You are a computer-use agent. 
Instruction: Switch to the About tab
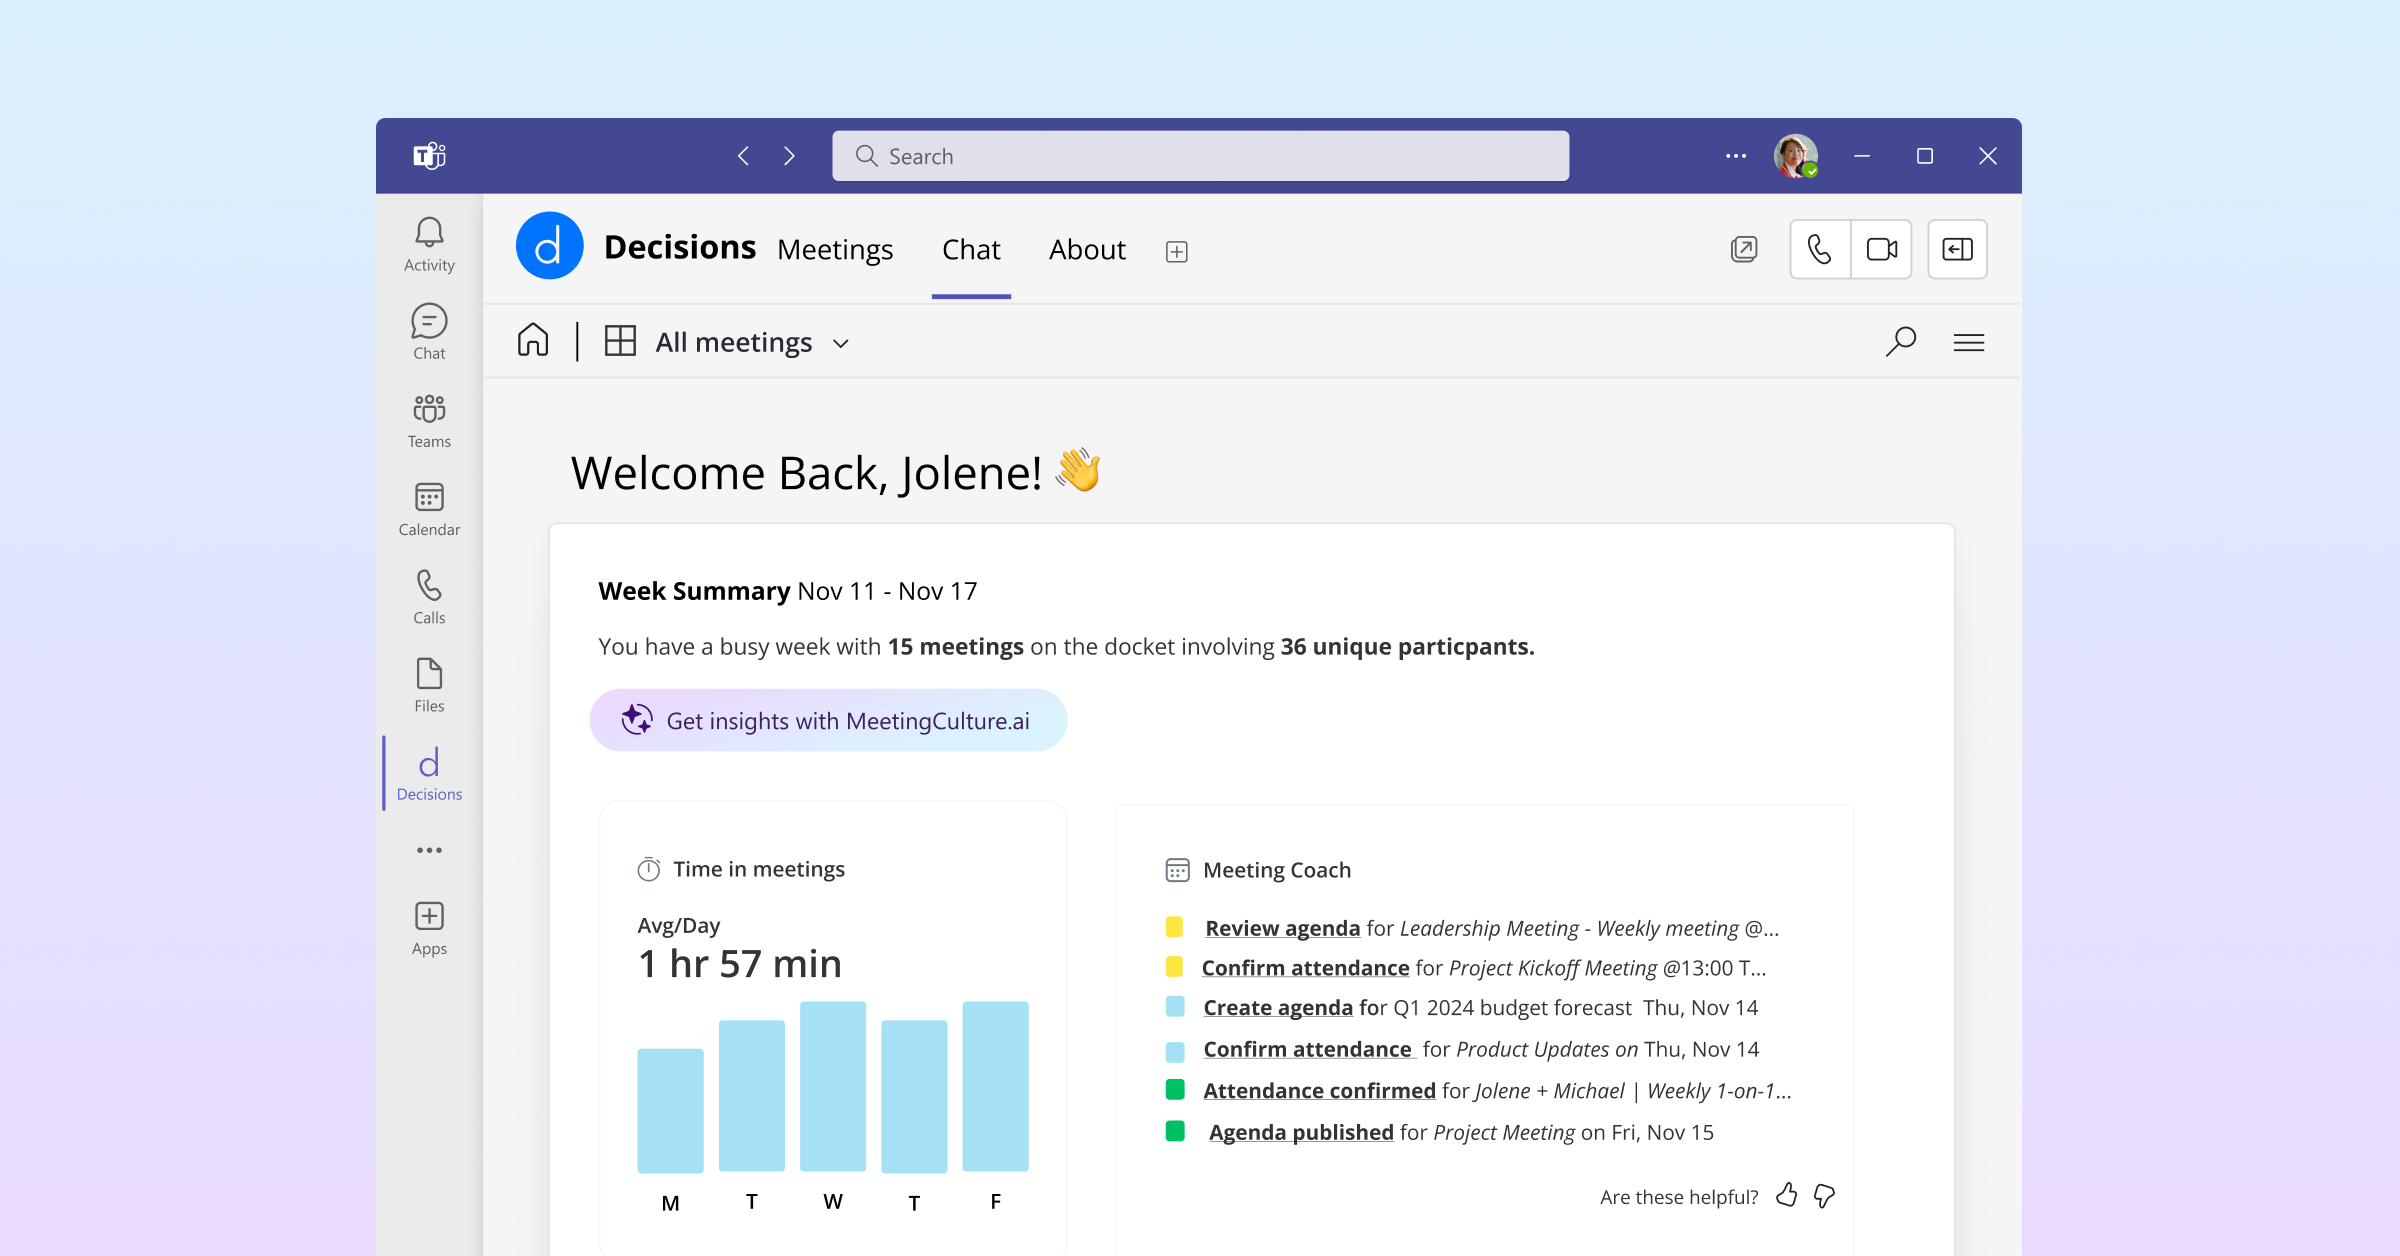point(1087,249)
